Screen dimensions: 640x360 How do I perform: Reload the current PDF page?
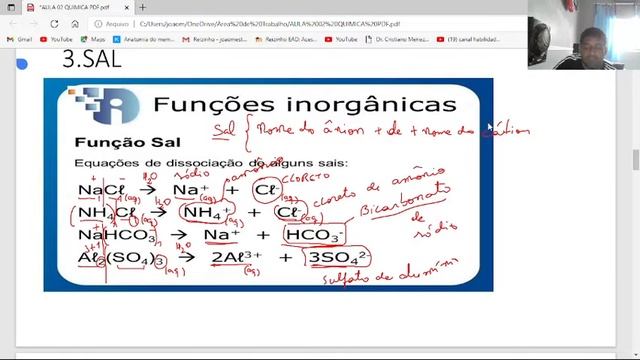[x=54, y=24]
